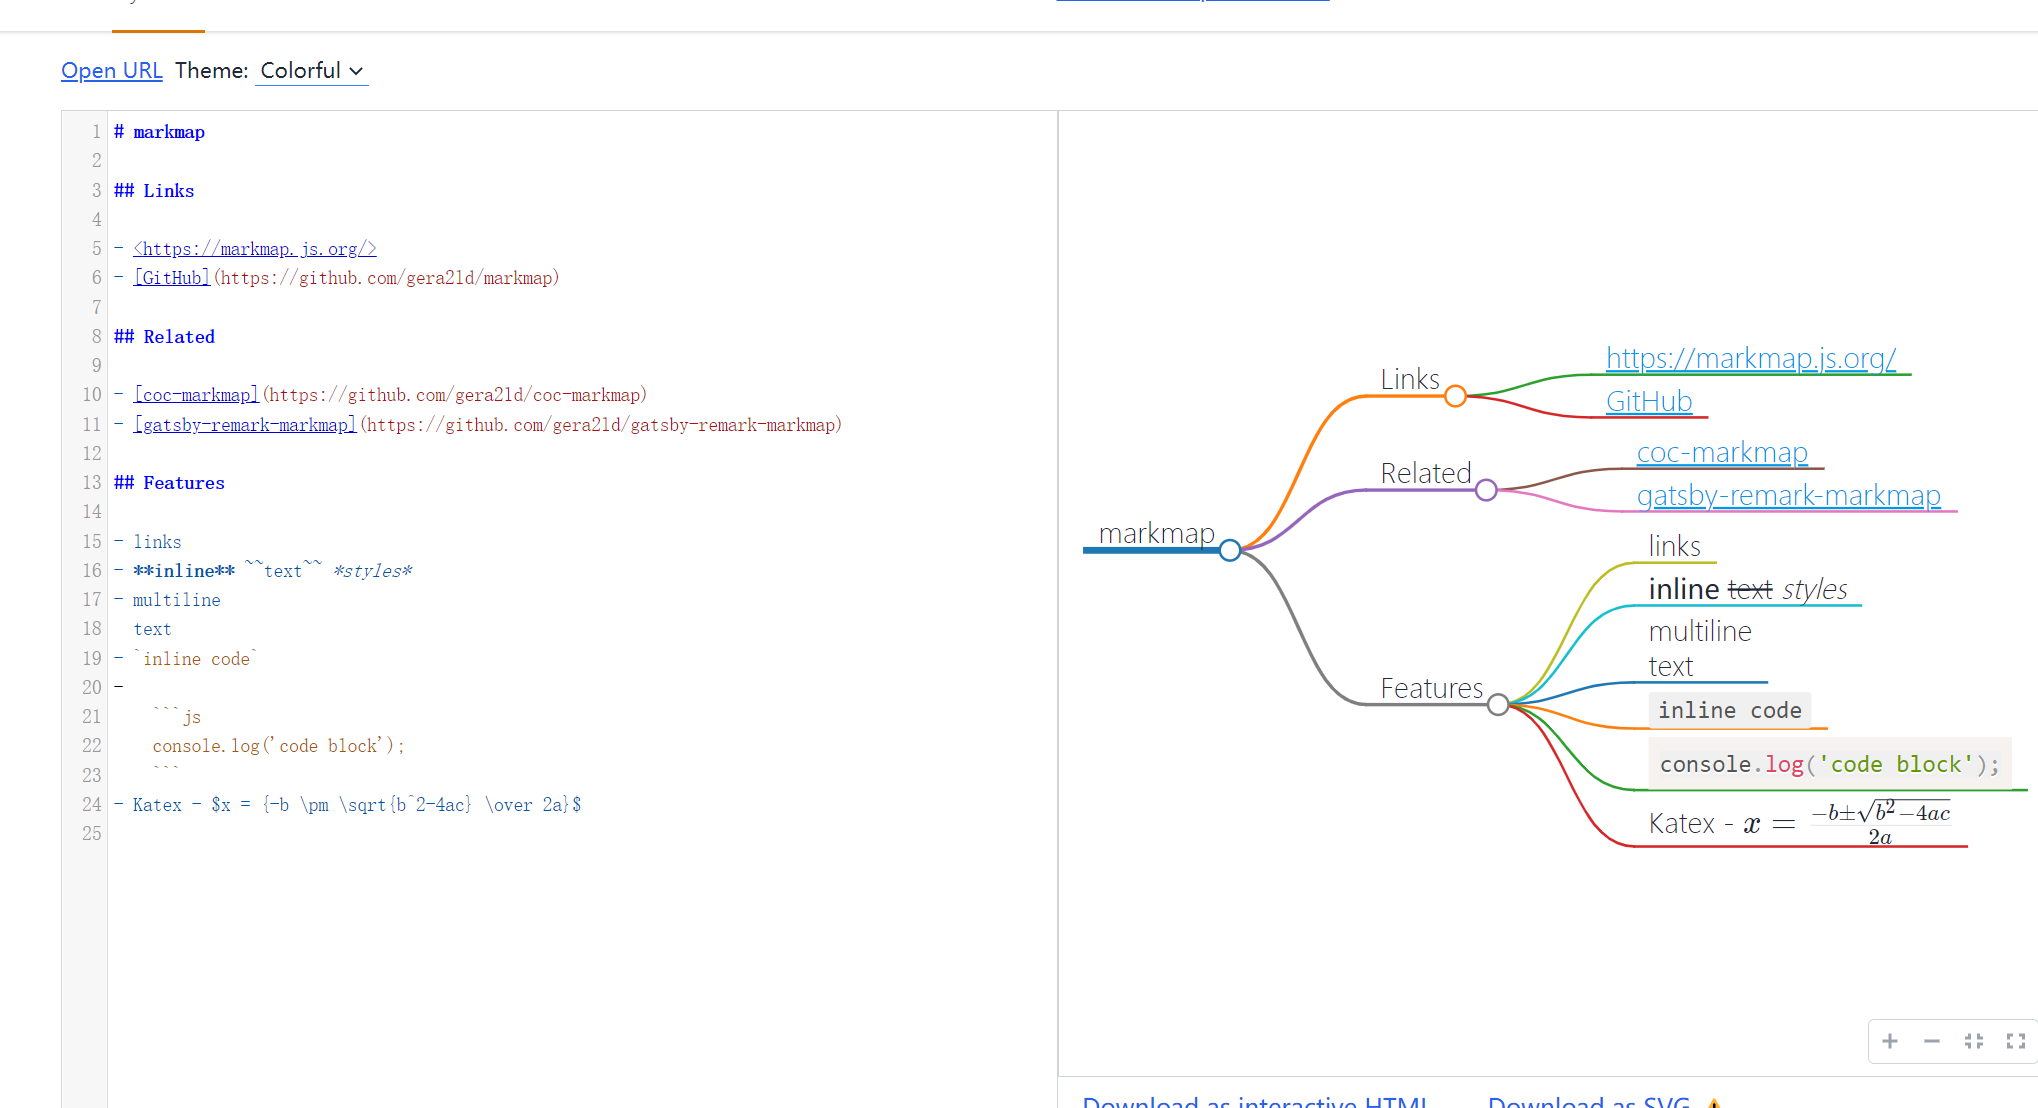Open the GitHub link in the mindmap
The image size is (2038, 1108).
click(x=1648, y=401)
